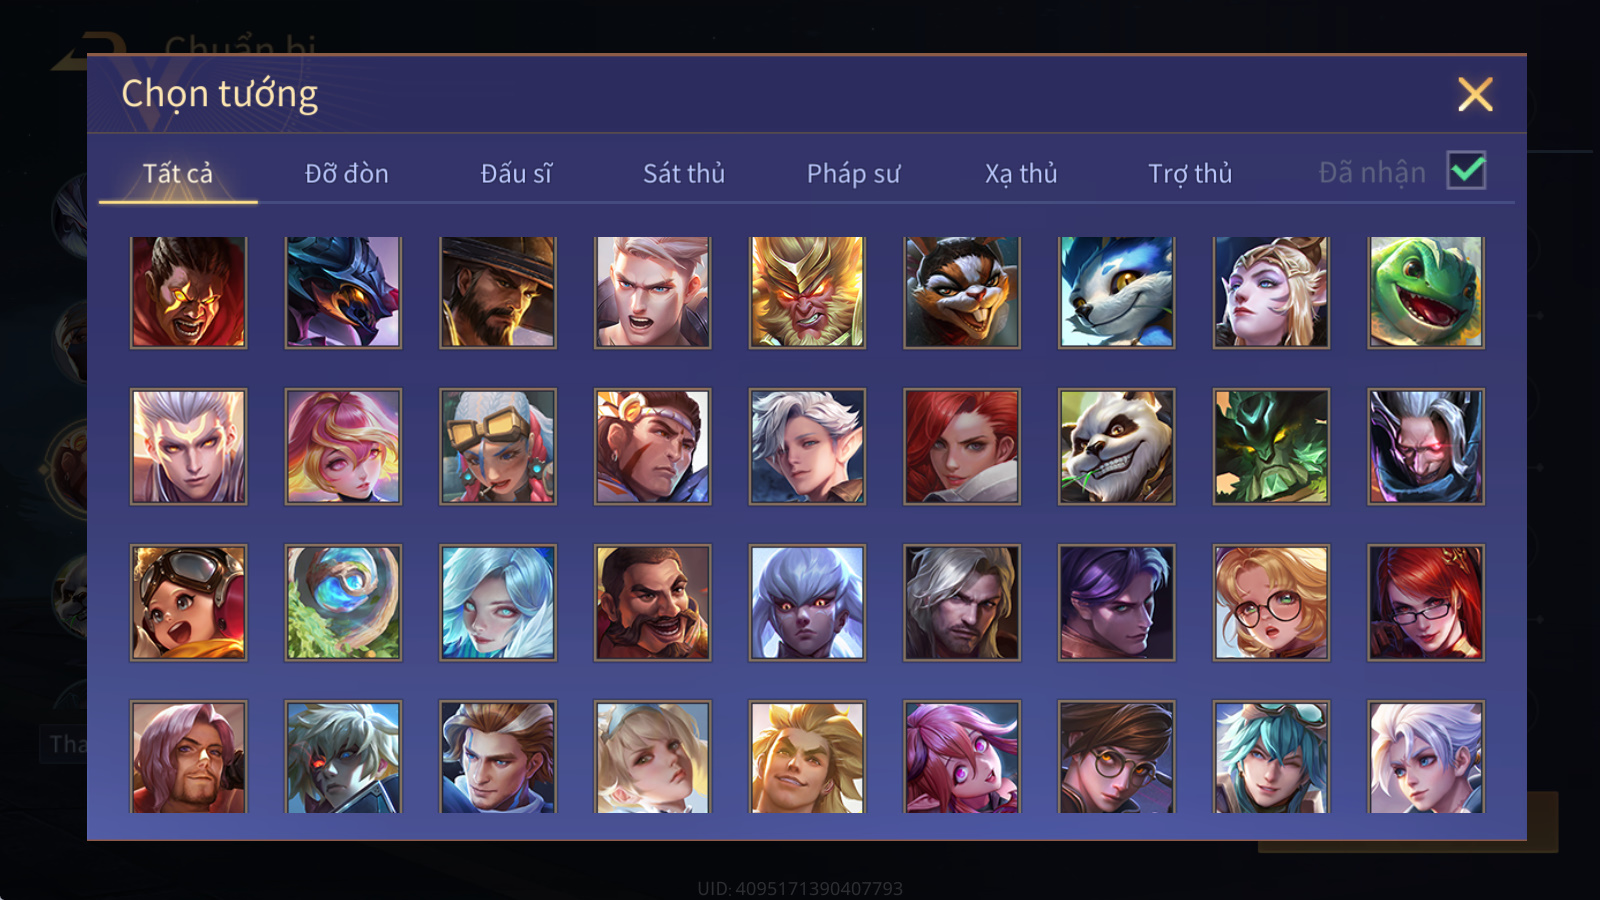1600x900 pixels.
Task: Choose the panda hero portrait
Action: tap(1116, 447)
